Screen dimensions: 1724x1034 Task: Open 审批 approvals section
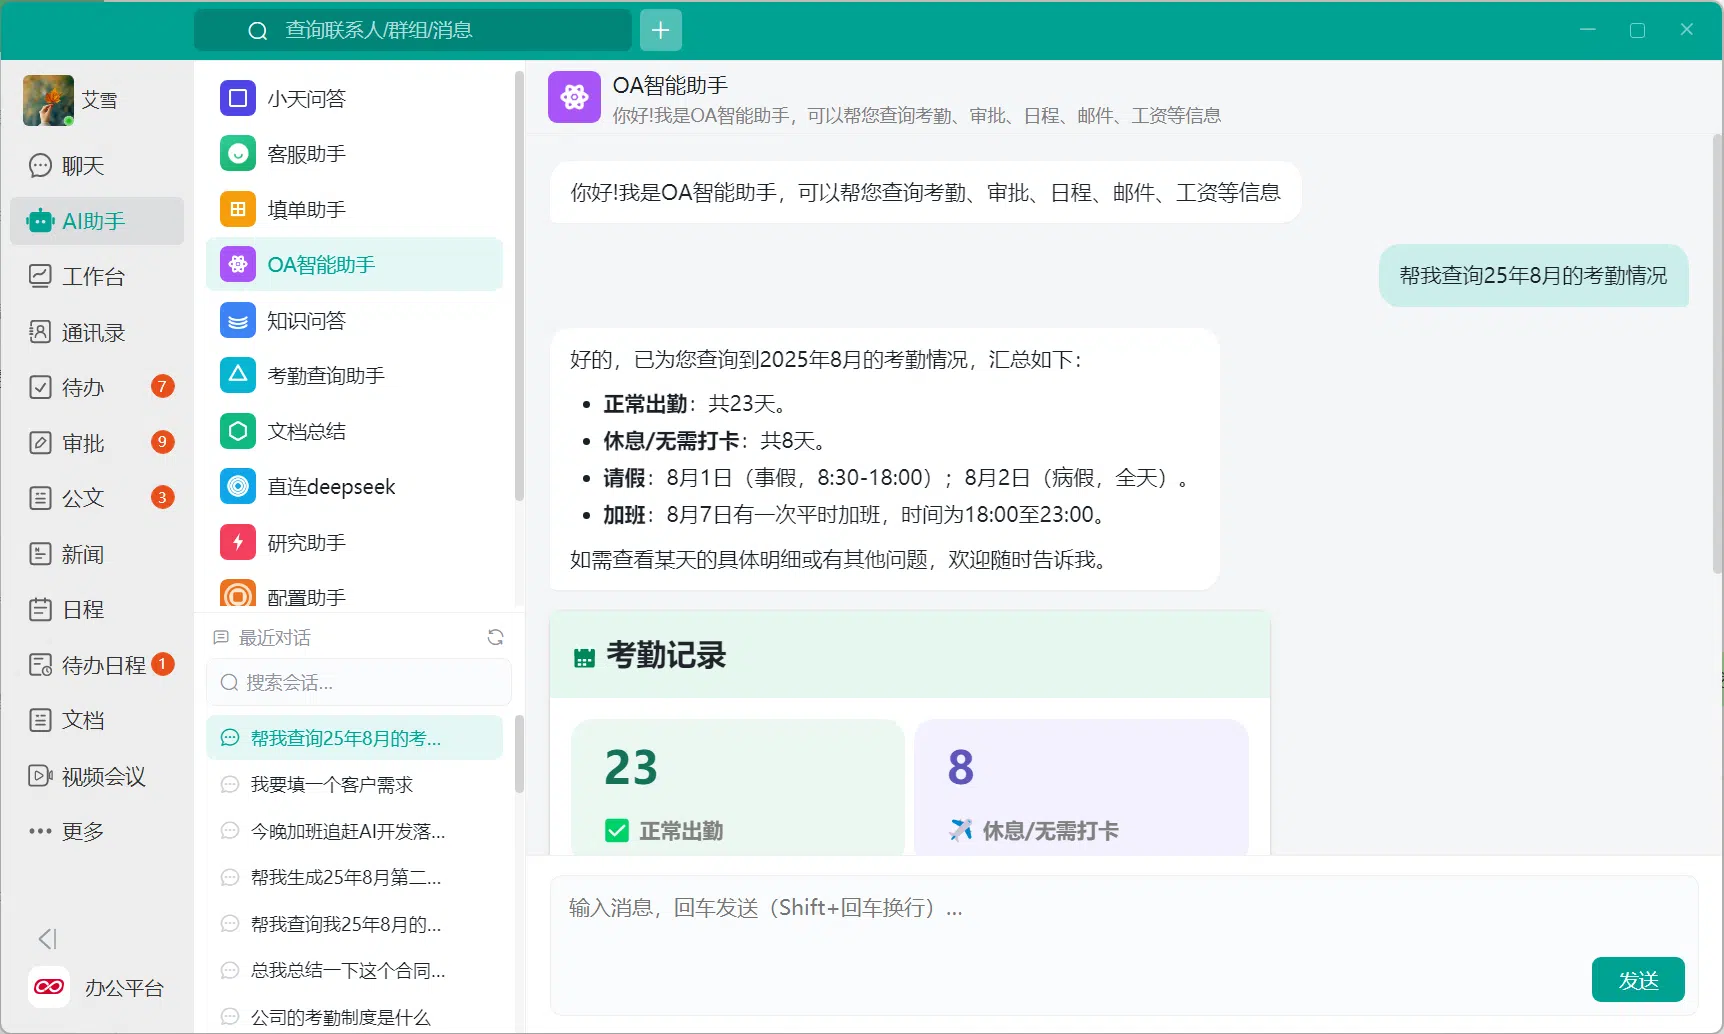click(97, 442)
